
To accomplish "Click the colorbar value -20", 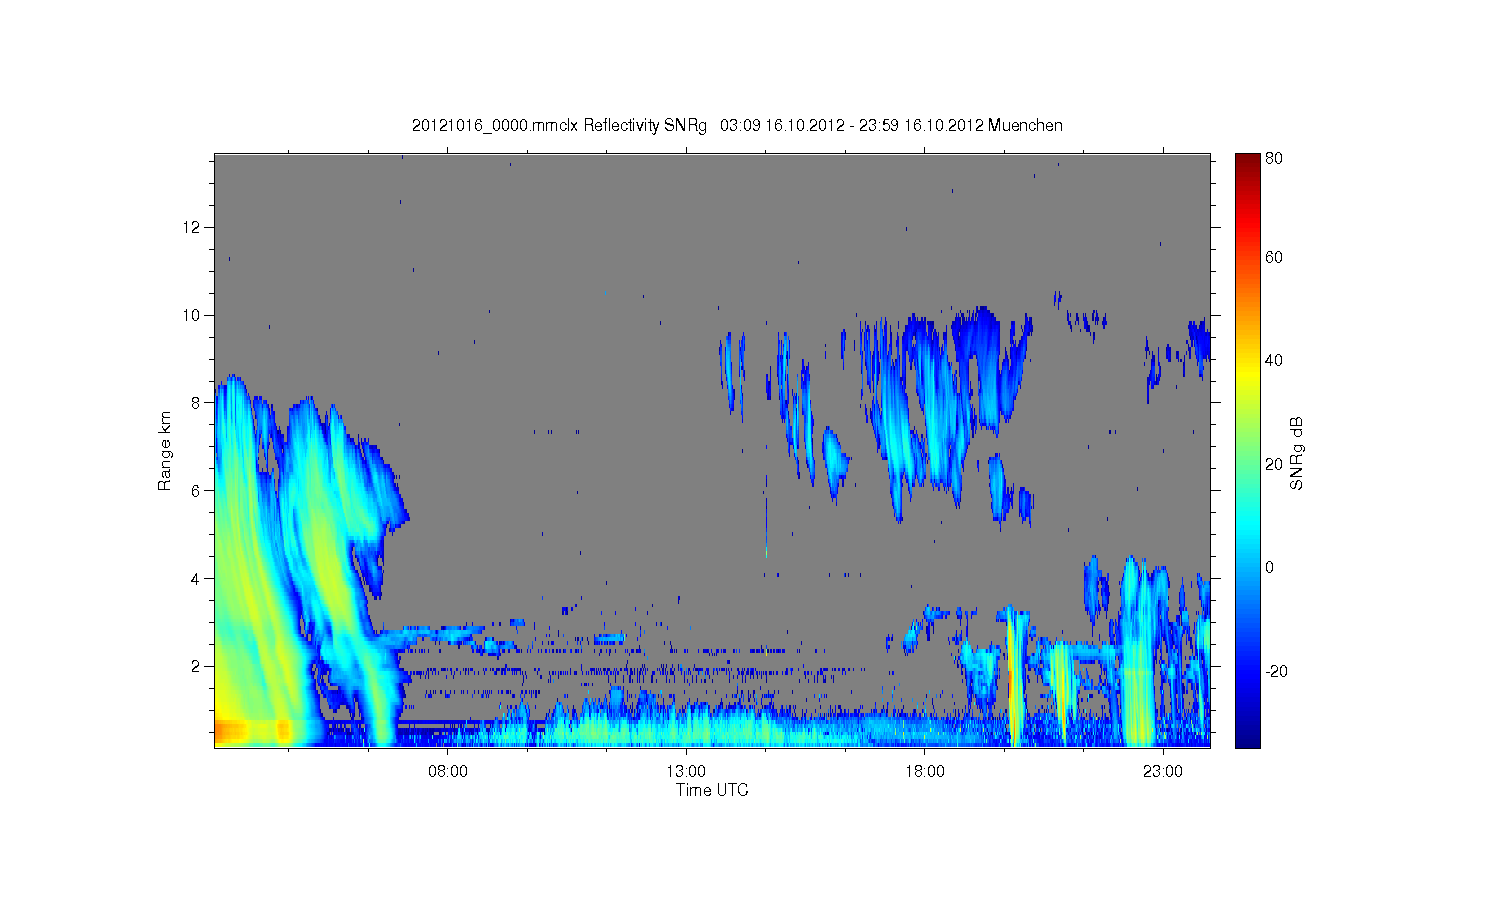I will click(1276, 671).
